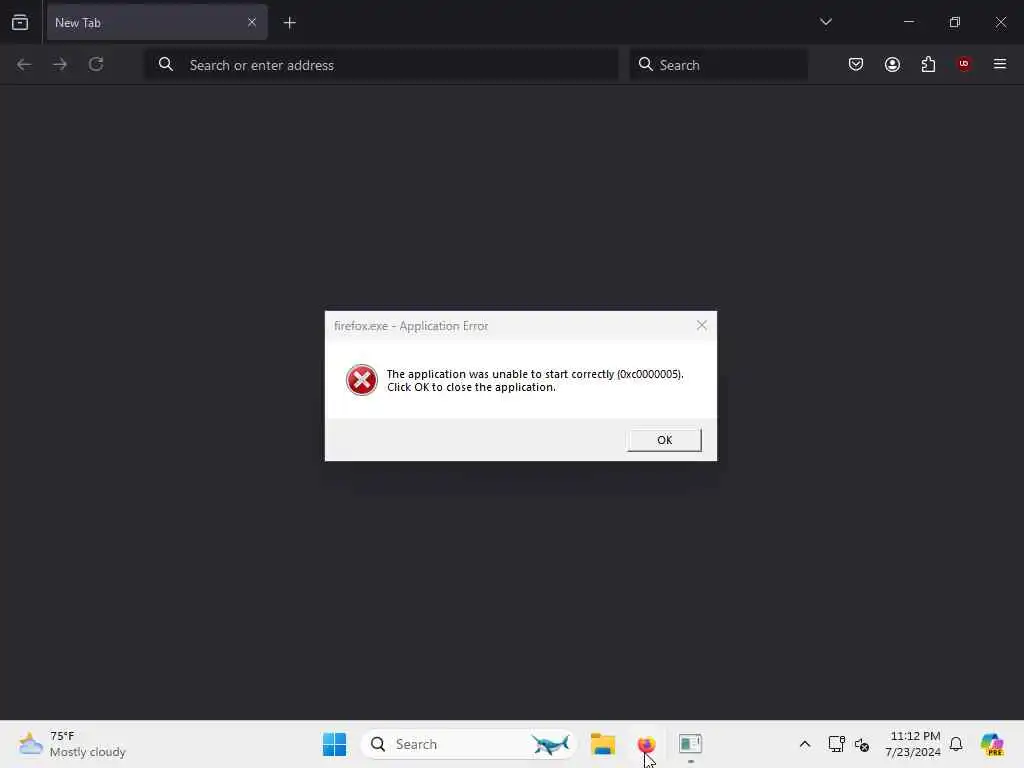Viewport: 1024px width, 768px height.
Task: Click the Firefox taskbar icon
Action: coord(646,744)
